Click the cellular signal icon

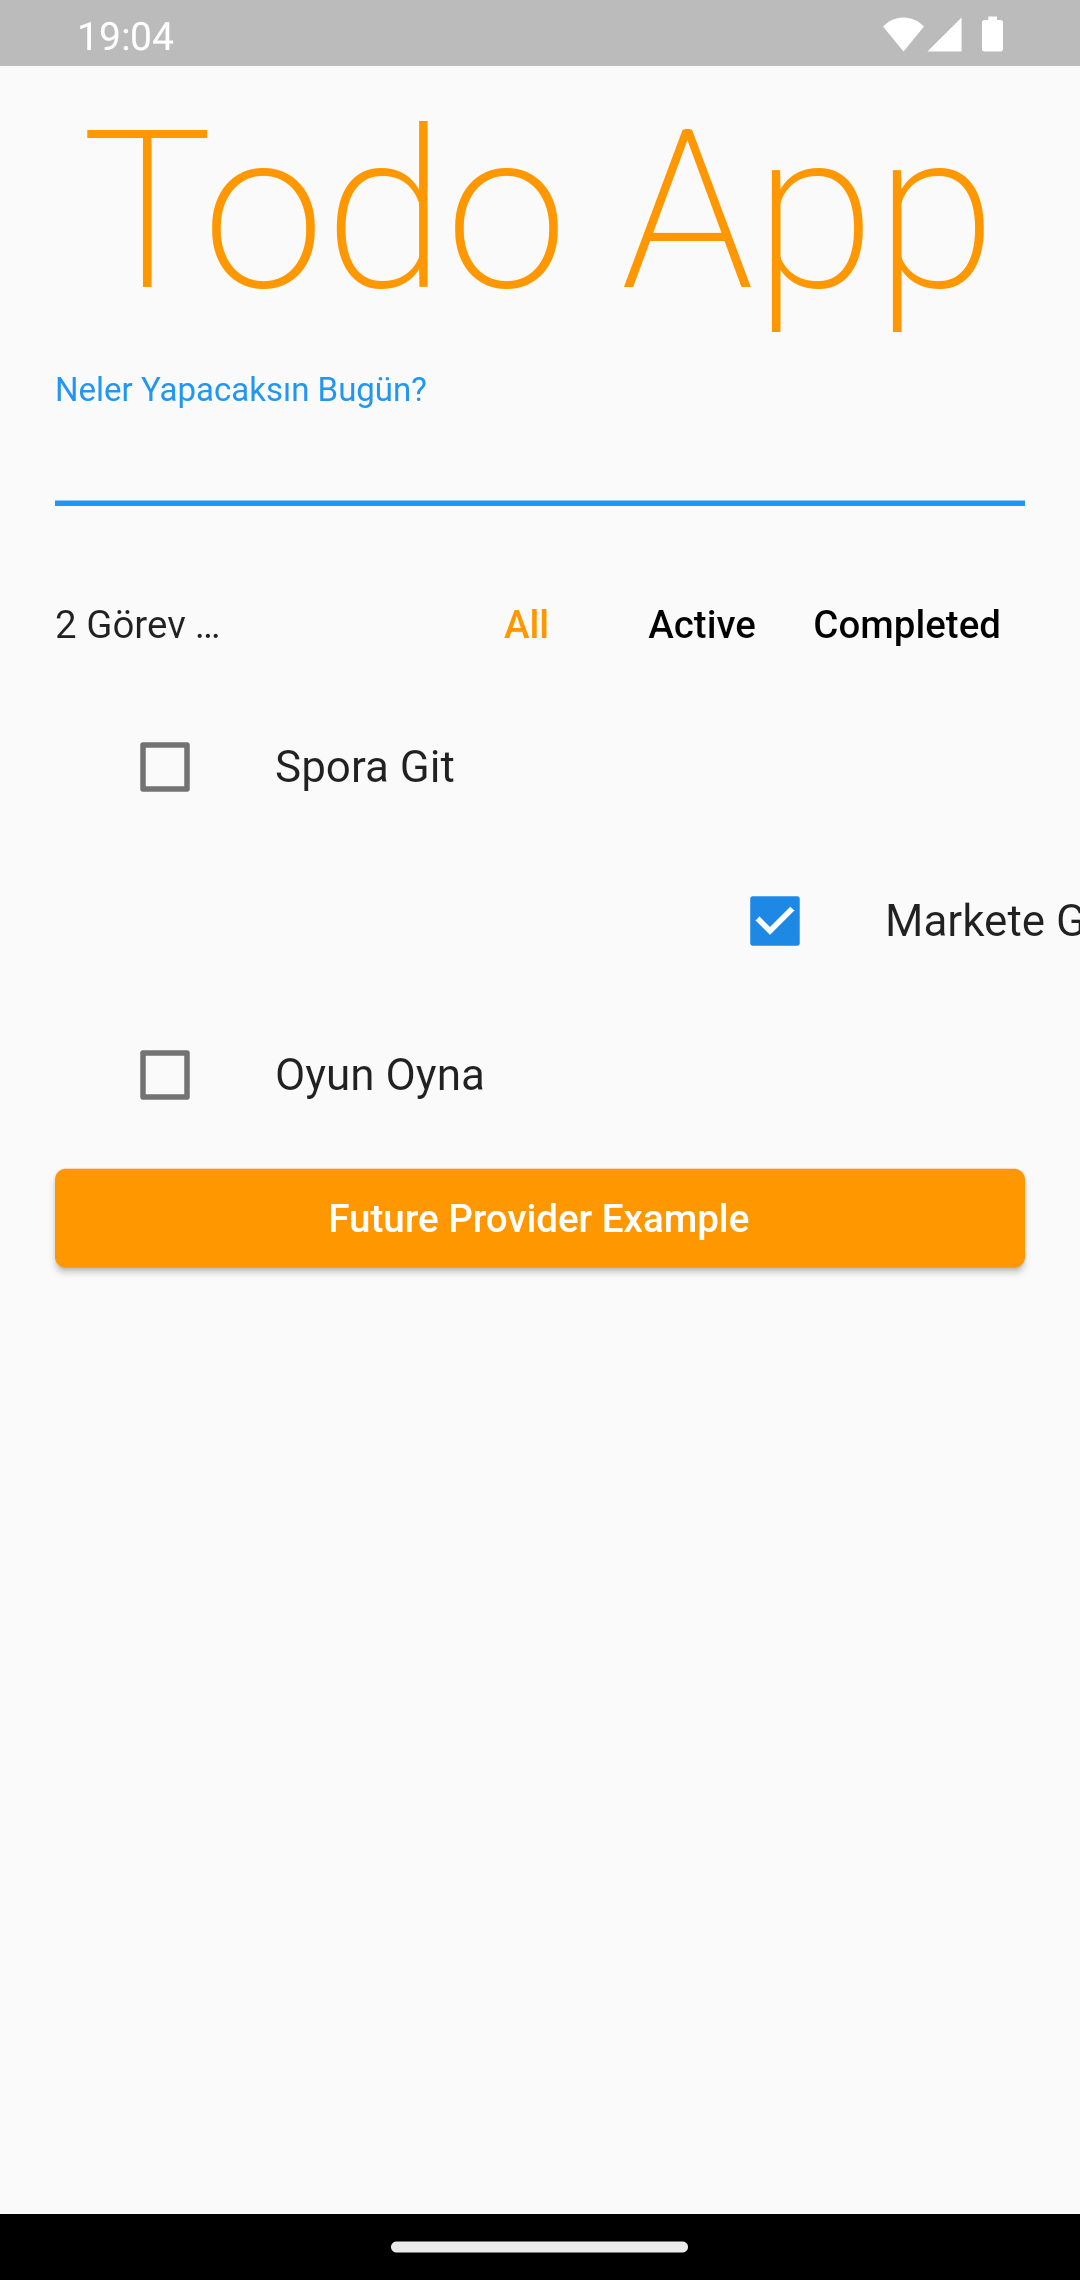pyautogui.click(x=945, y=33)
